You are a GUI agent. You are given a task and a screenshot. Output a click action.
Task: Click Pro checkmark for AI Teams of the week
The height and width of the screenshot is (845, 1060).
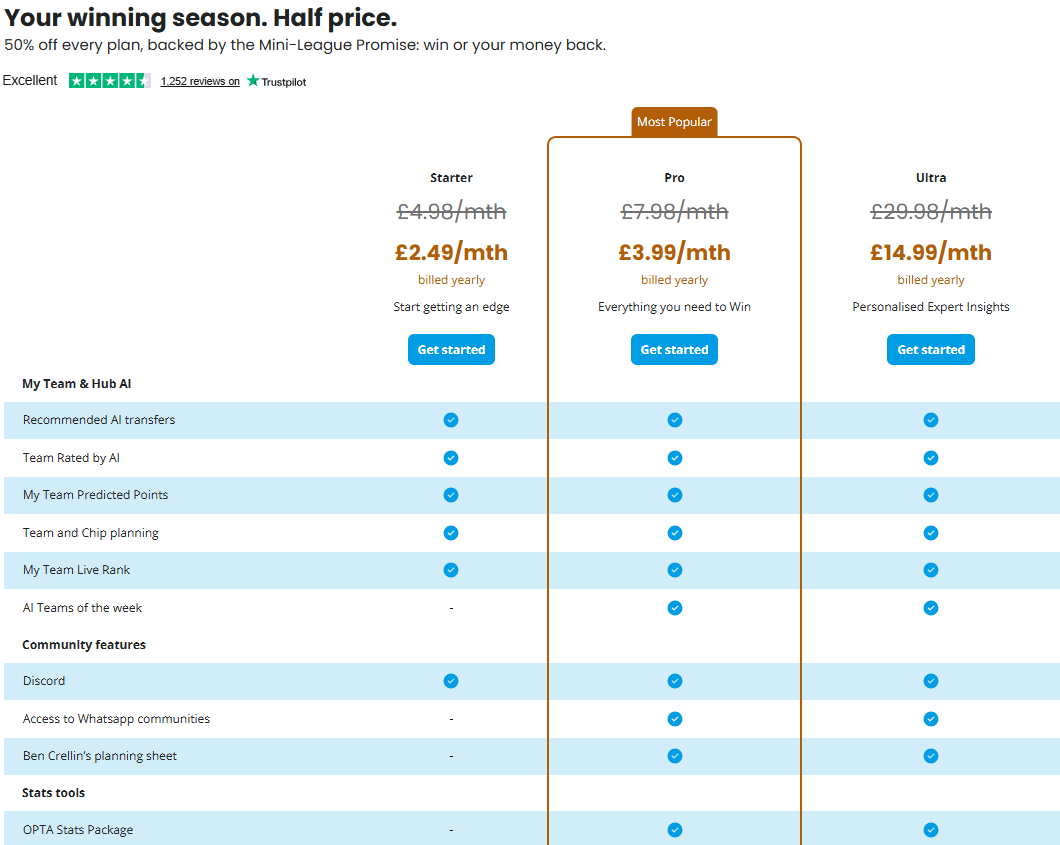pos(675,608)
